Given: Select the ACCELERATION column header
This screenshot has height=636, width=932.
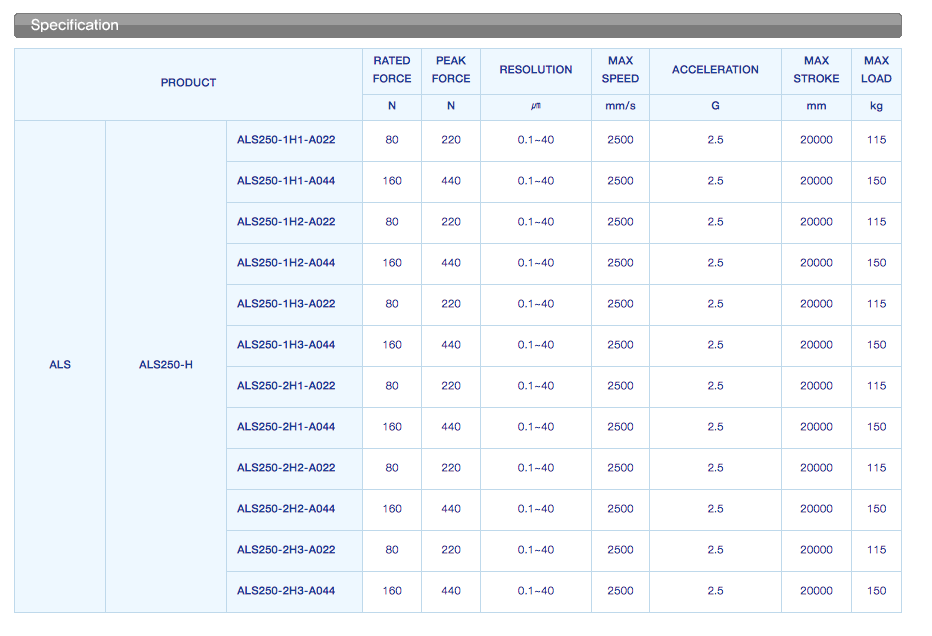Looking at the screenshot, I should [715, 70].
